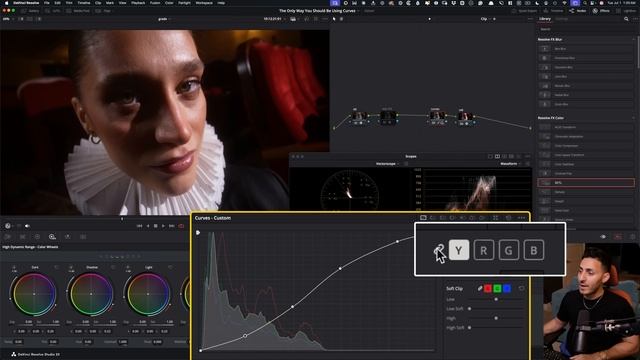The width and height of the screenshot is (640, 360).
Task: Mute audio with the speaker icon
Action: 27,226
